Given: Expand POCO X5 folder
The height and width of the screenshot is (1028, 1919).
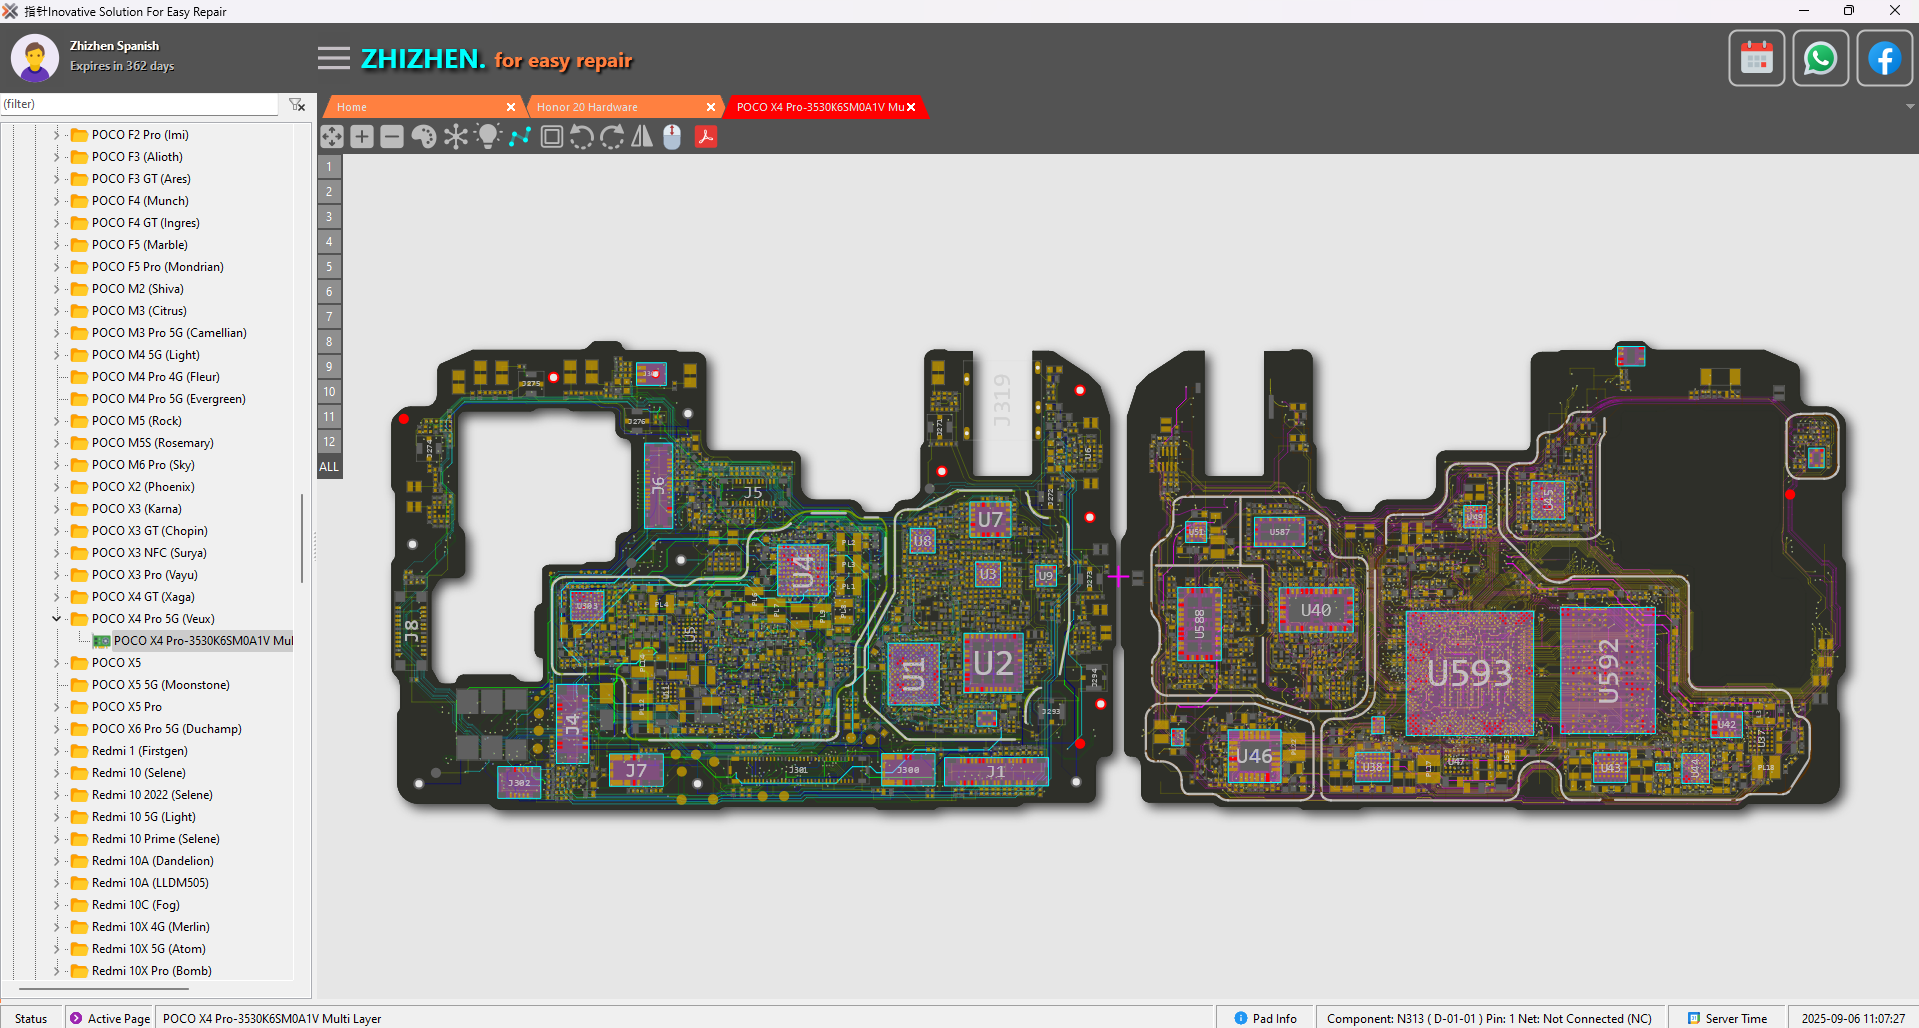Looking at the screenshot, I should tap(57, 662).
